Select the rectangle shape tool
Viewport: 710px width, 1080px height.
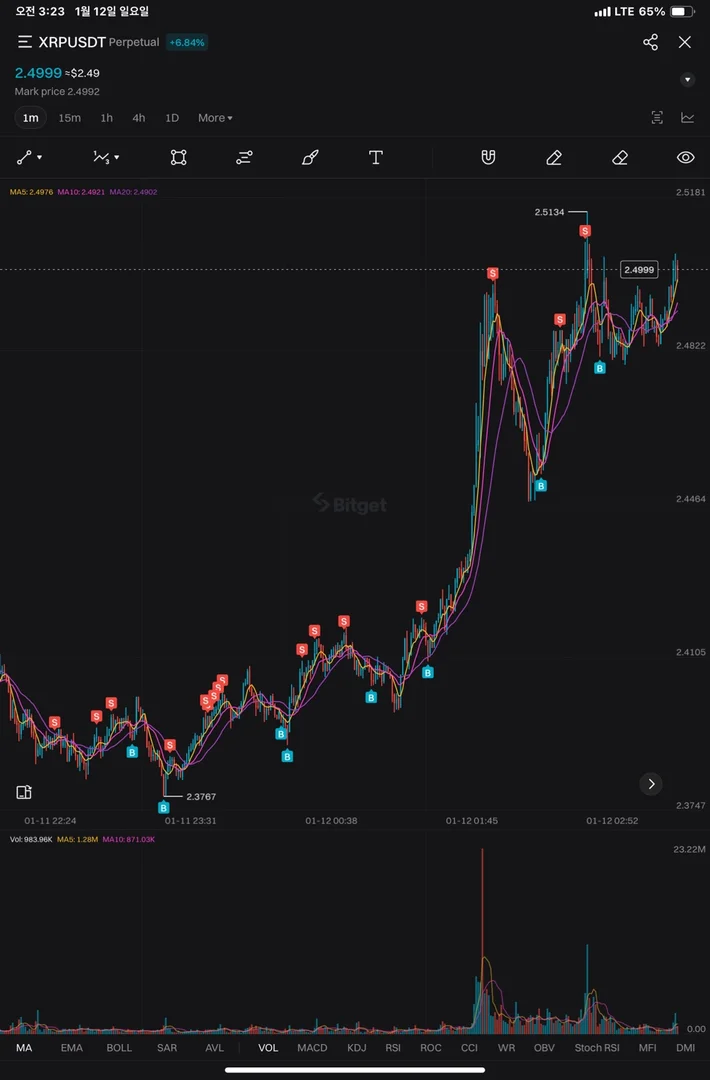click(178, 157)
